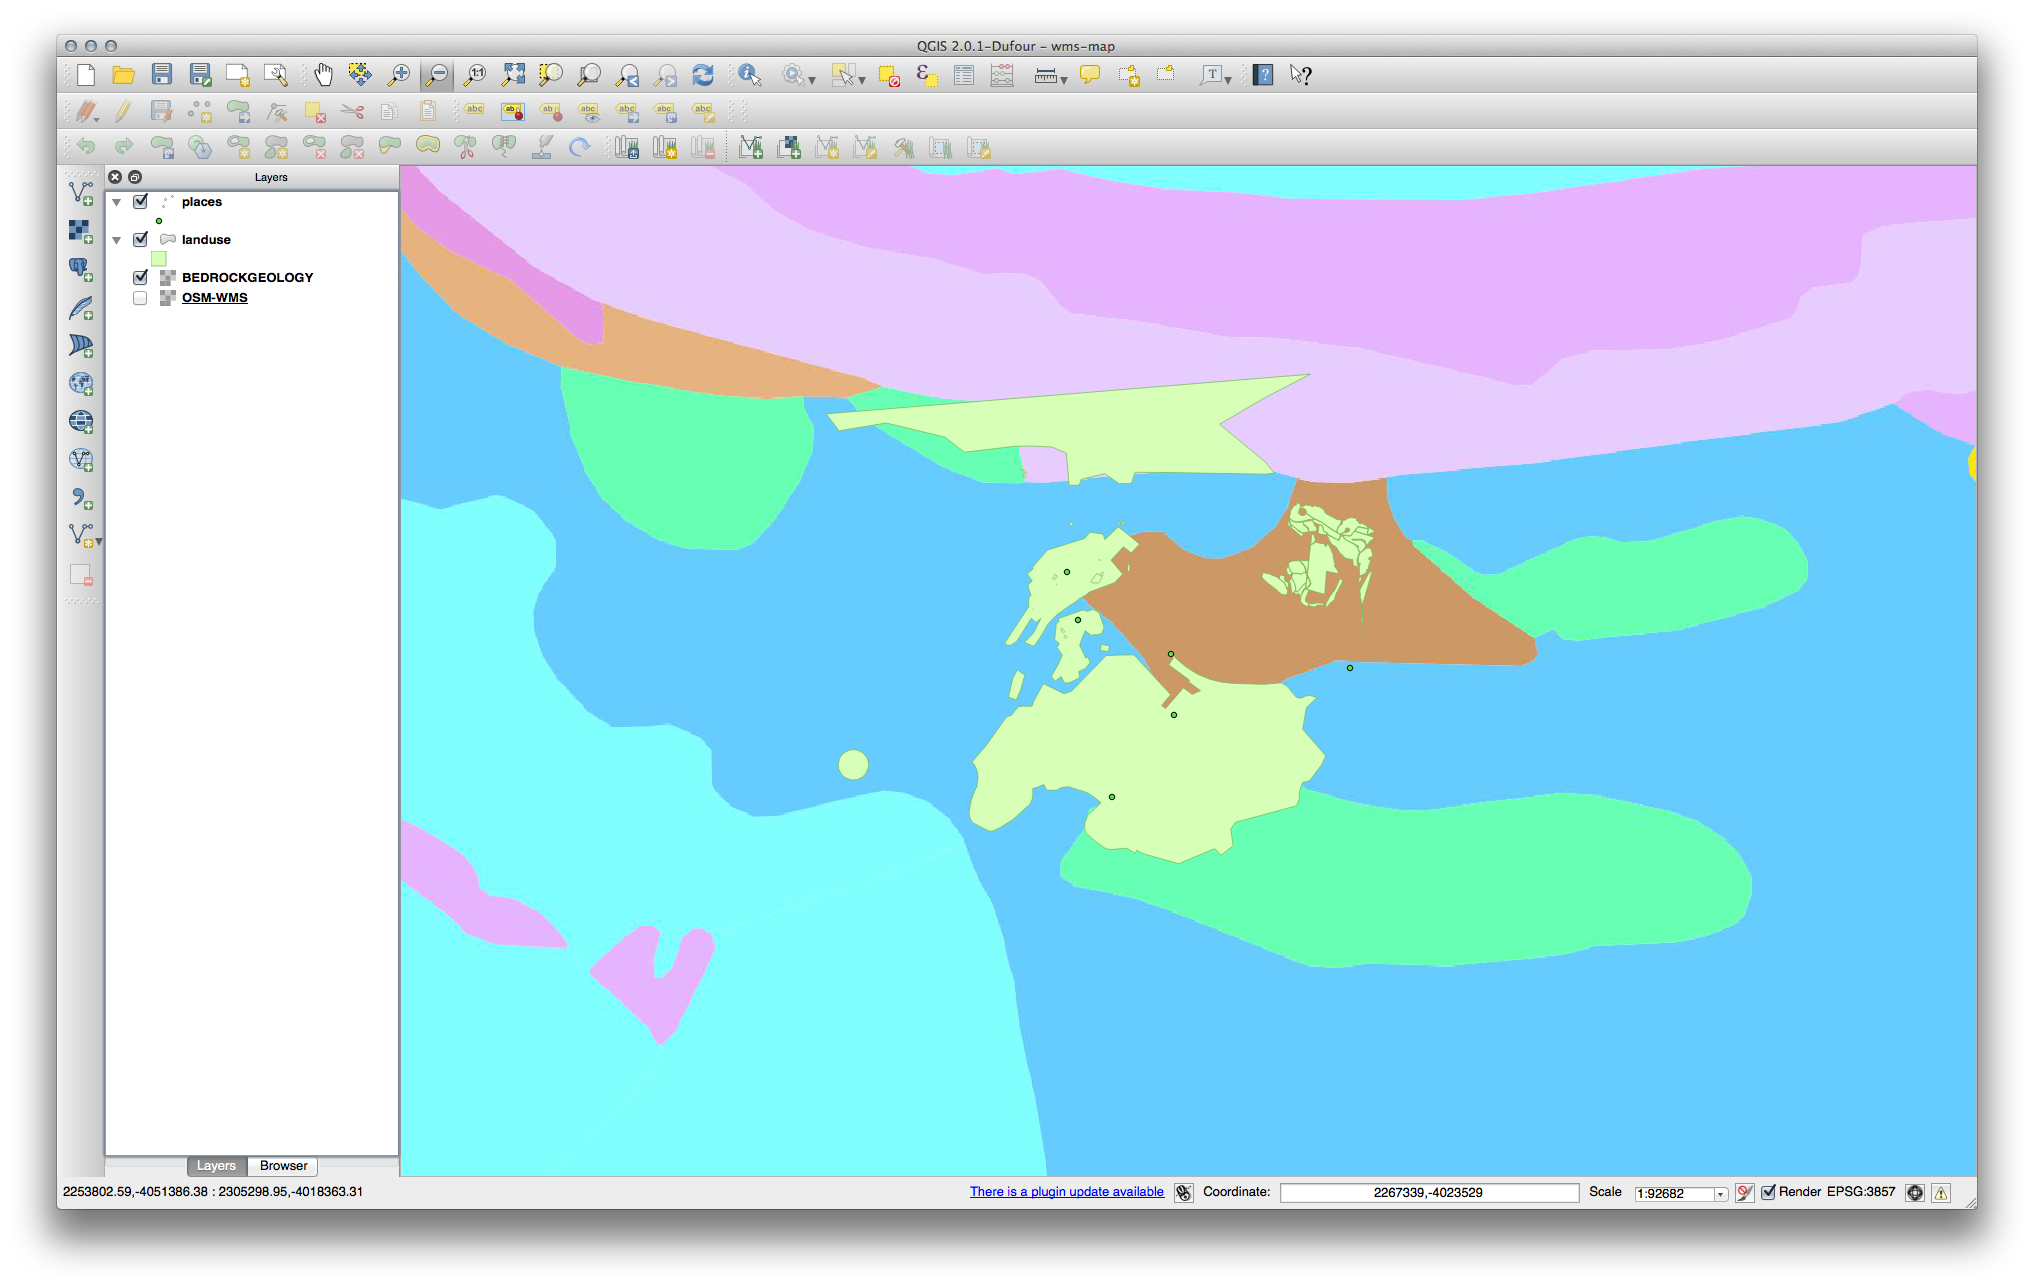Uncheck the Render checkbox
2034x1288 pixels.
pyautogui.click(x=1768, y=1192)
